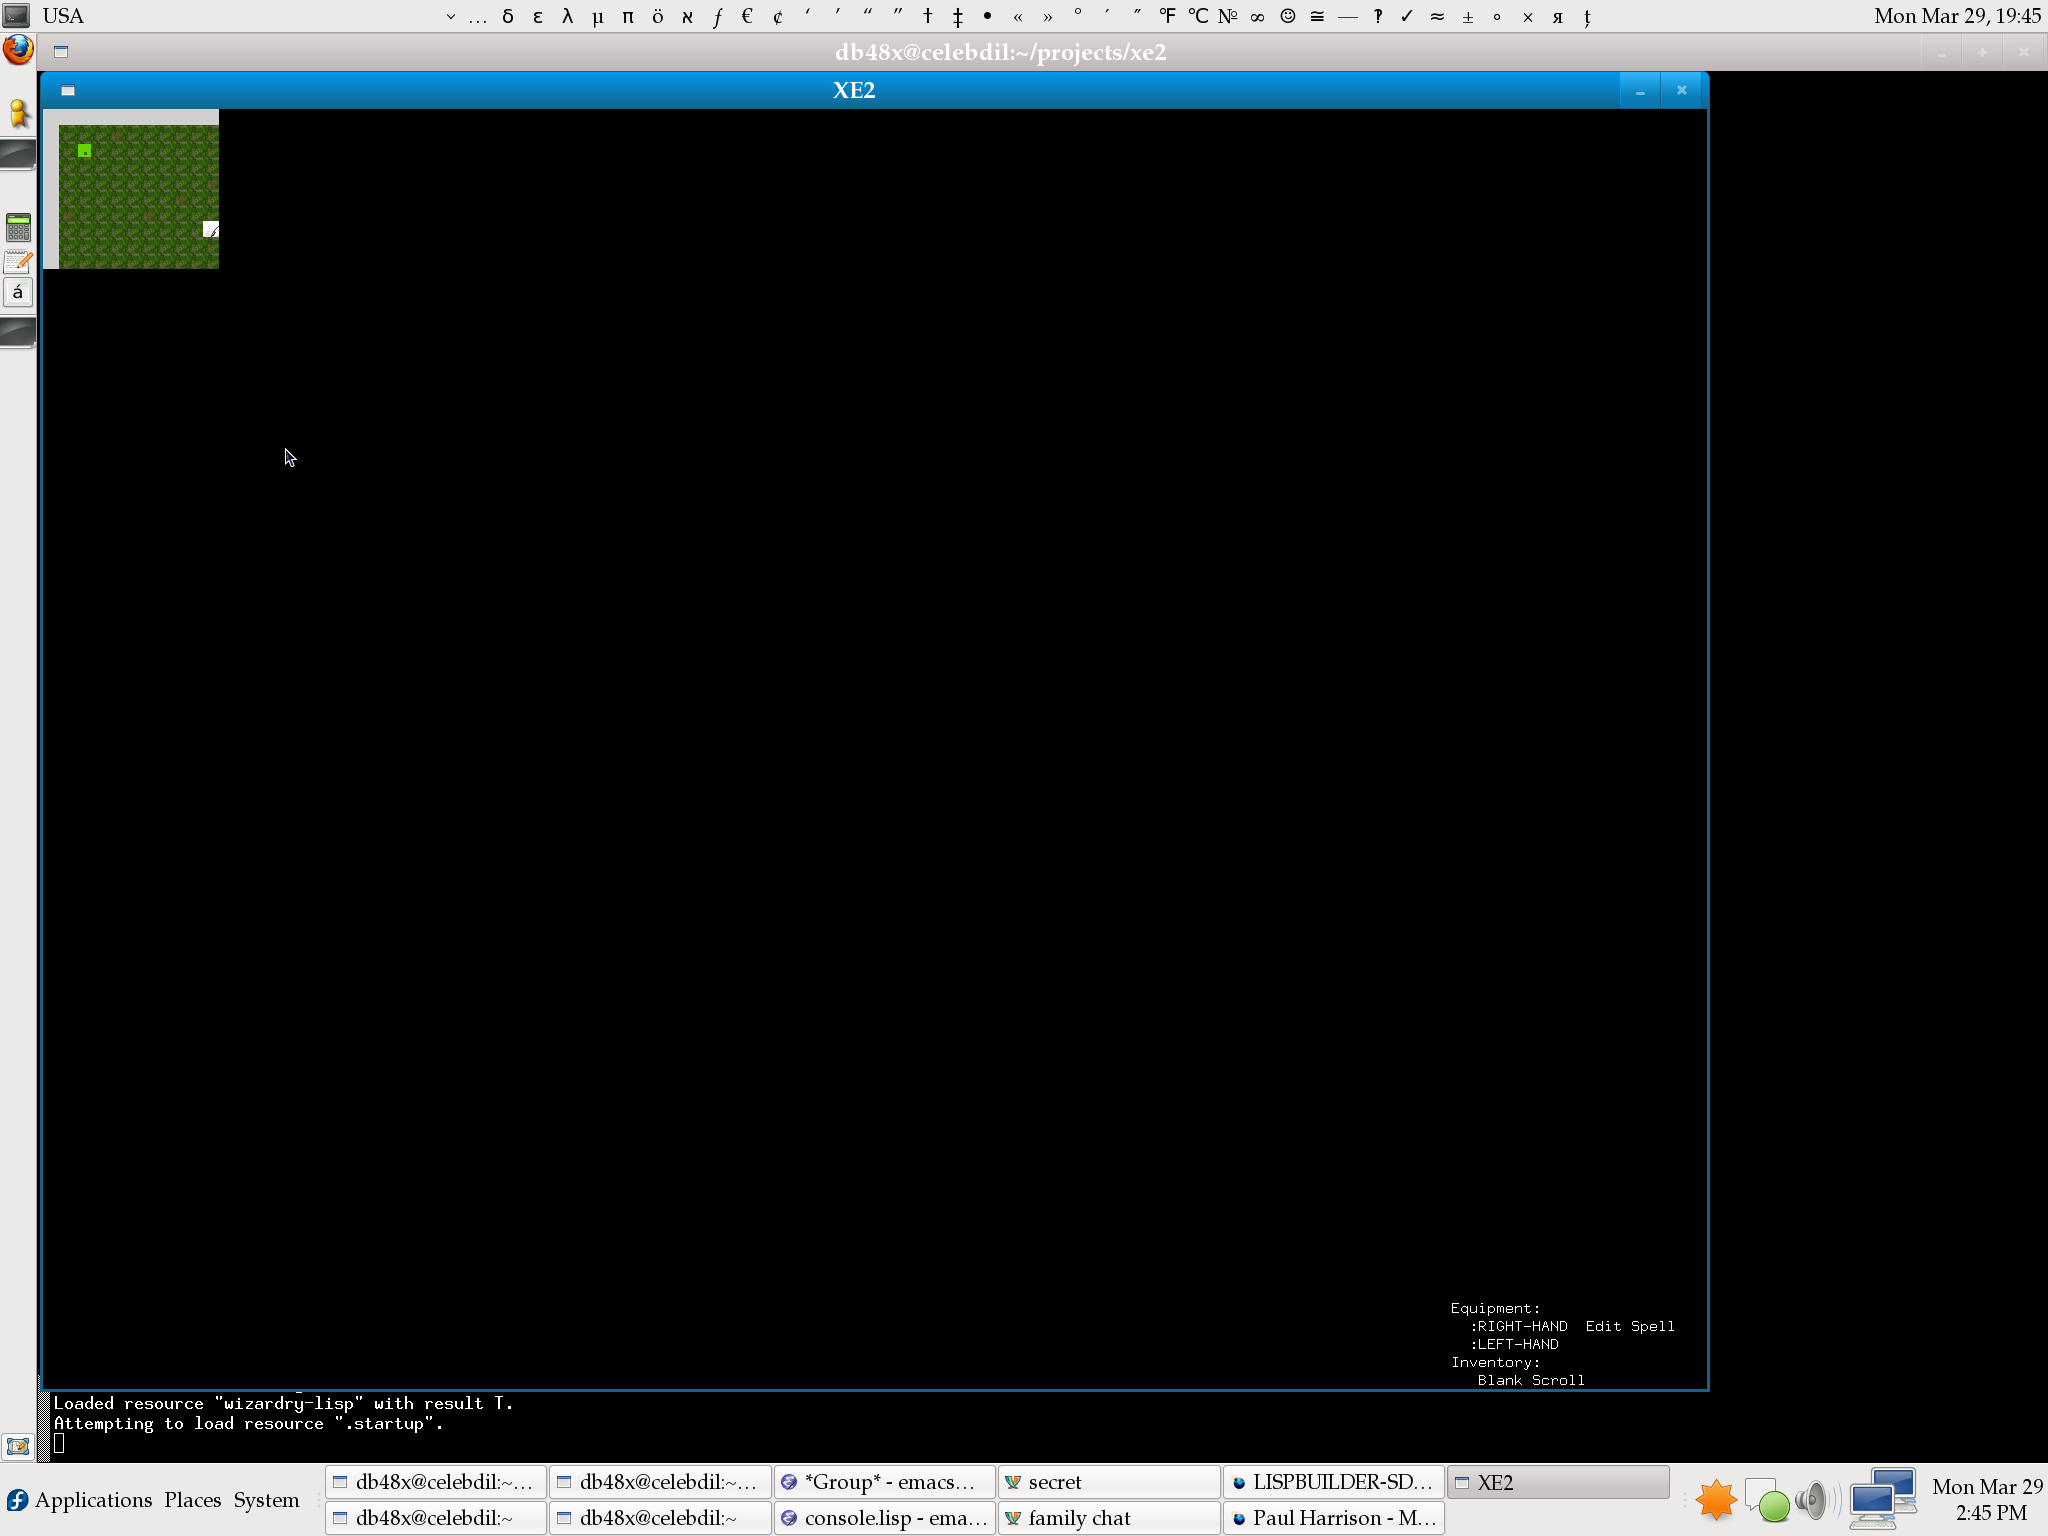Image resolution: width=2048 pixels, height=1536 pixels.
Task: Insert the mu character from the palette
Action: point(598,16)
